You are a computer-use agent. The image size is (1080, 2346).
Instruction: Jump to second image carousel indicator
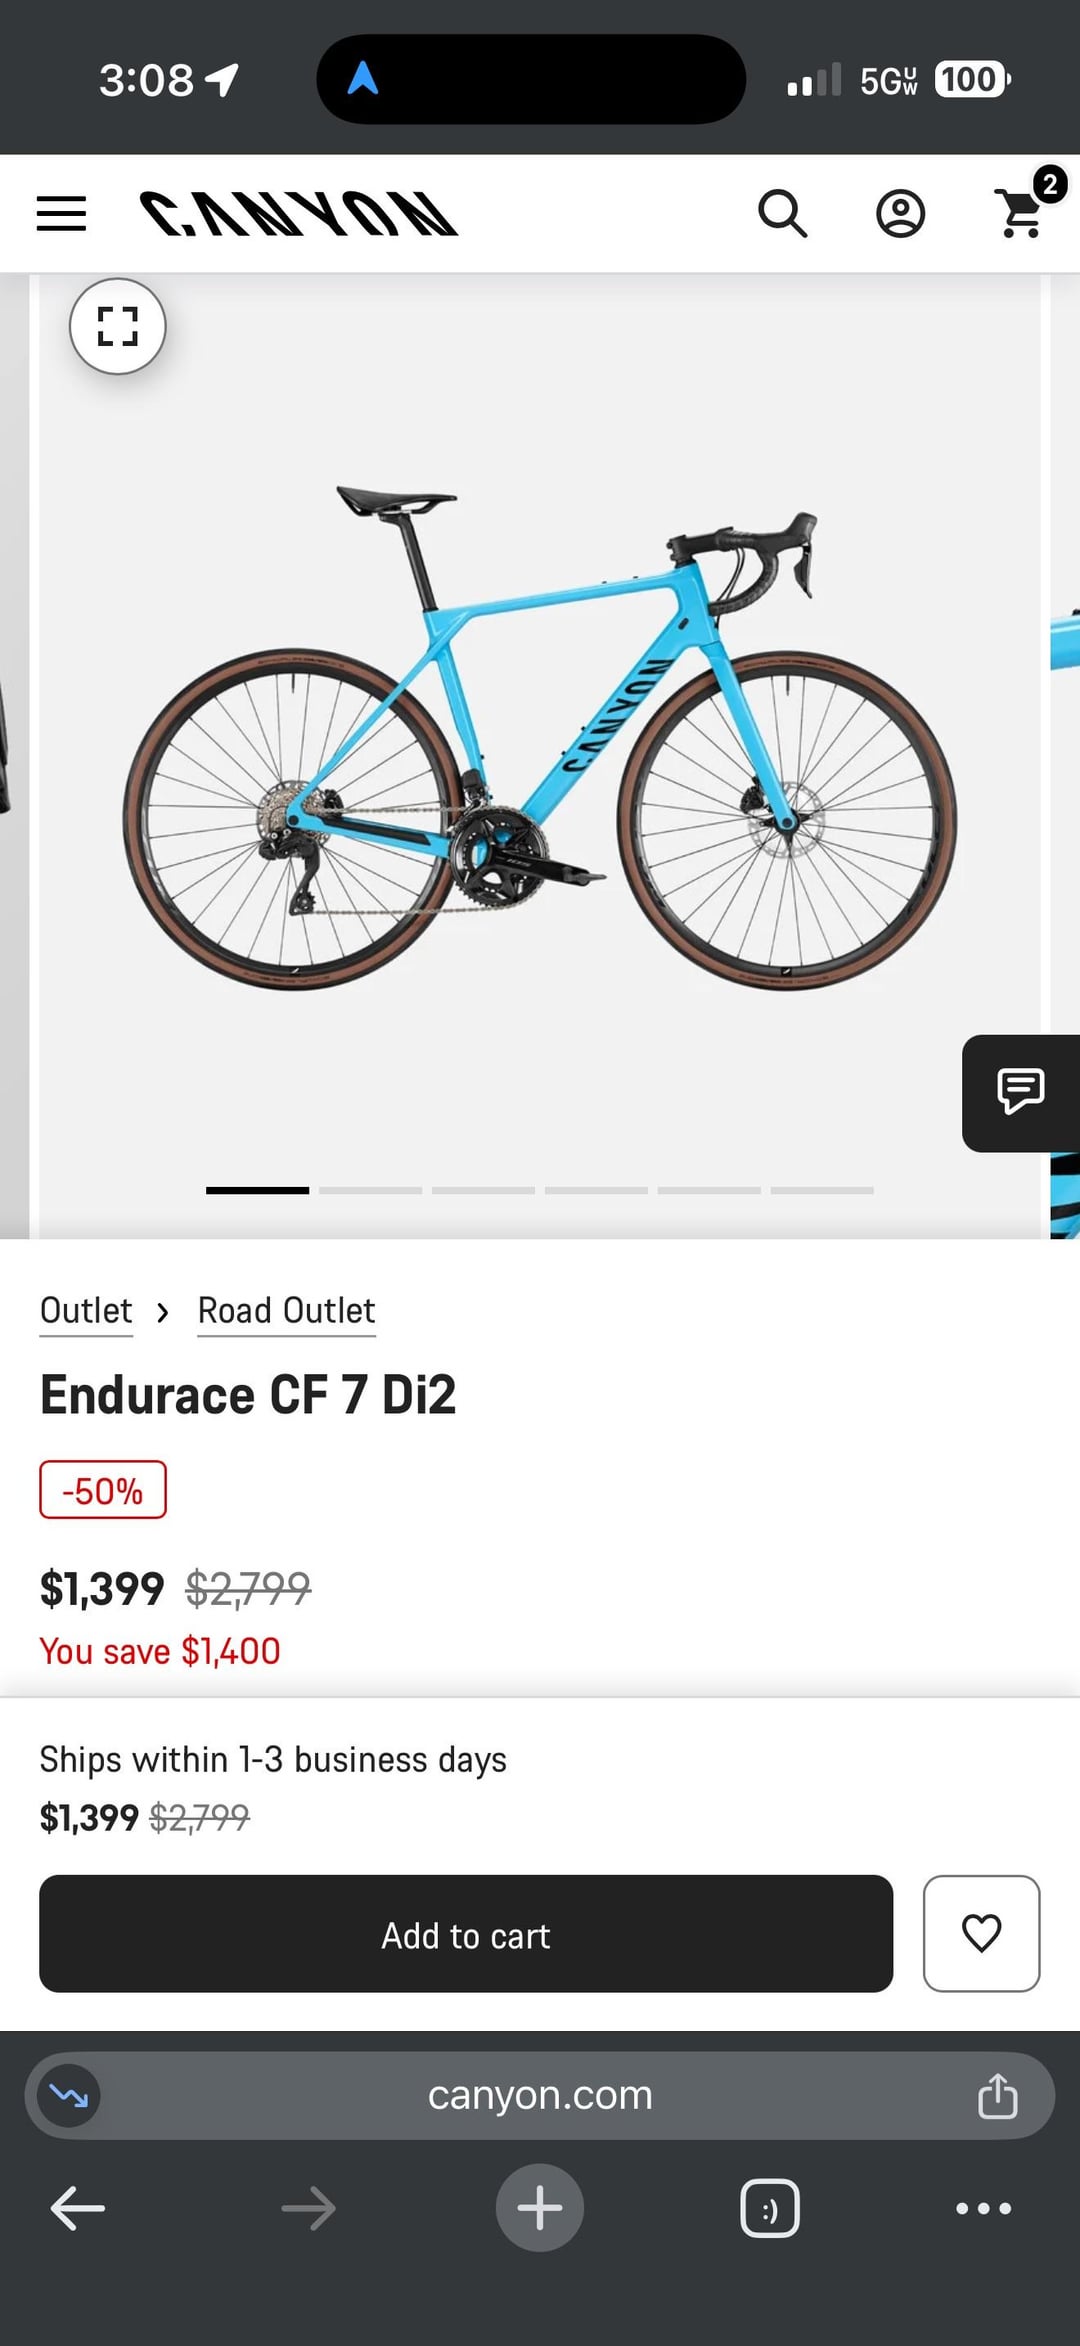click(x=370, y=1190)
